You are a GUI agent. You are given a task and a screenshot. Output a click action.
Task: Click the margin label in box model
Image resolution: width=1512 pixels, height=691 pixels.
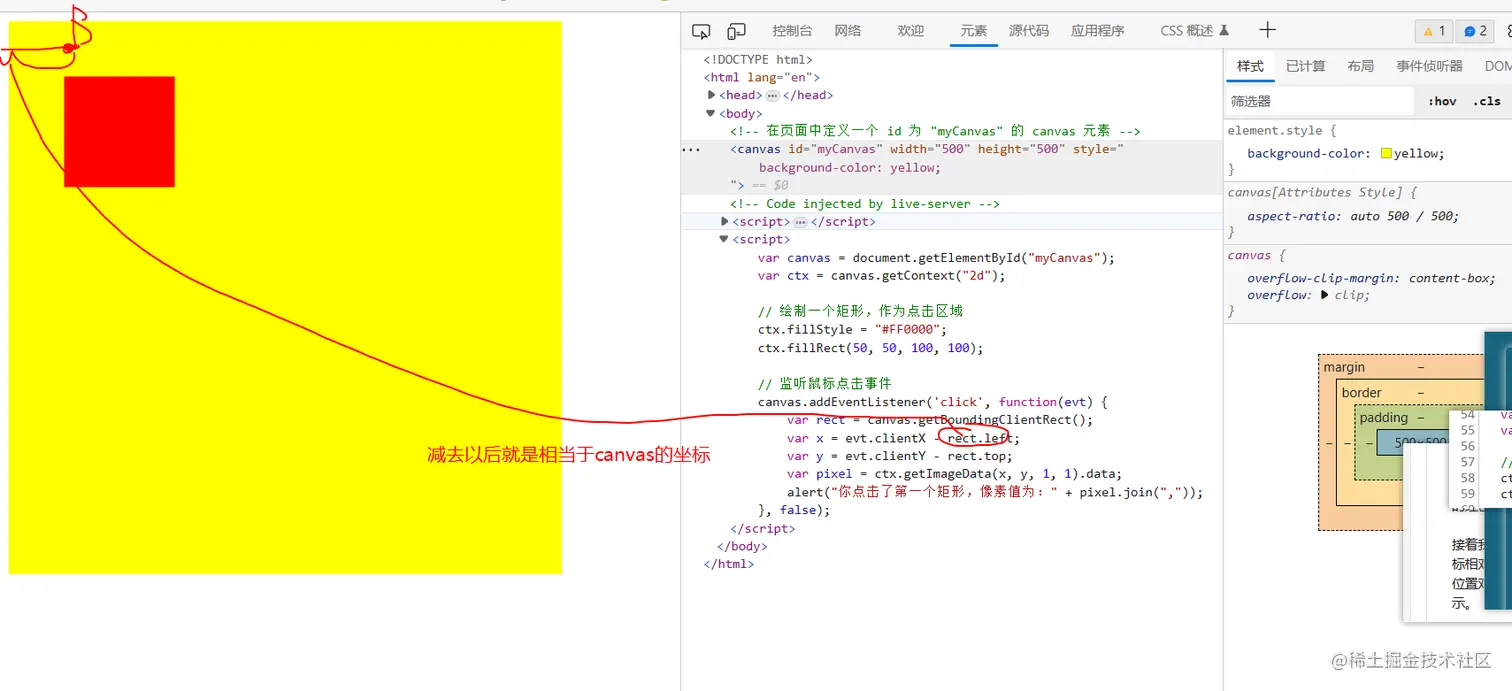point(1344,367)
